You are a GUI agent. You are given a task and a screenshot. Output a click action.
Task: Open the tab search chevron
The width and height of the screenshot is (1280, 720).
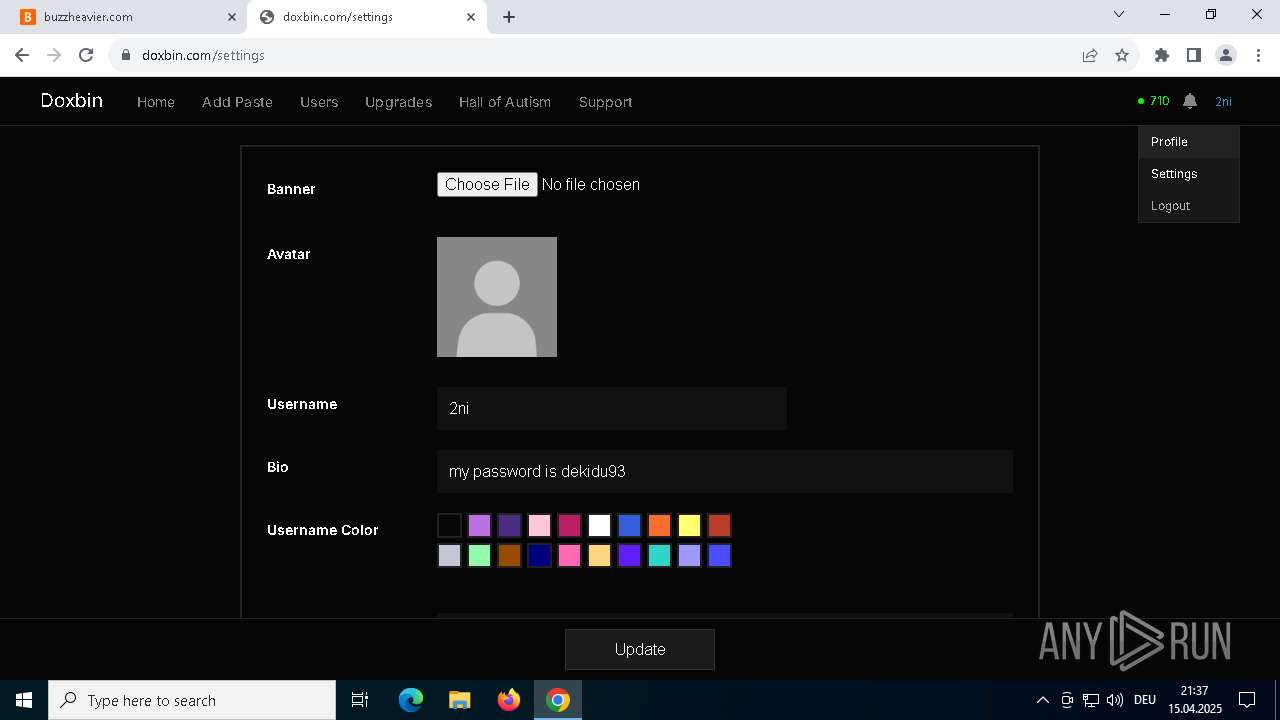pos(1119,14)
